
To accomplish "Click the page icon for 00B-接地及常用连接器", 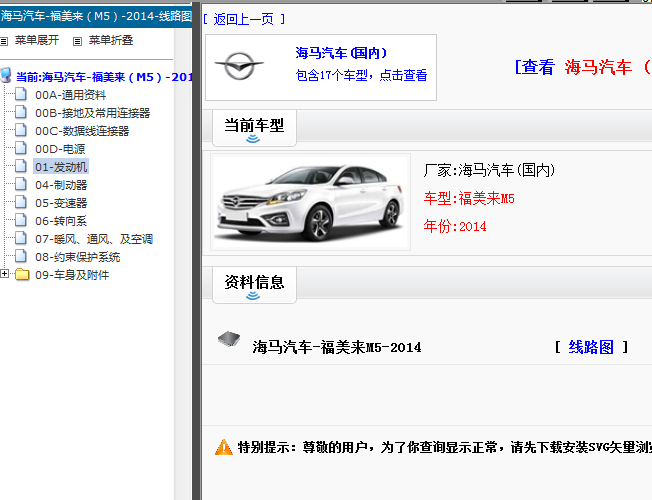I will click(x=21, y=112).
